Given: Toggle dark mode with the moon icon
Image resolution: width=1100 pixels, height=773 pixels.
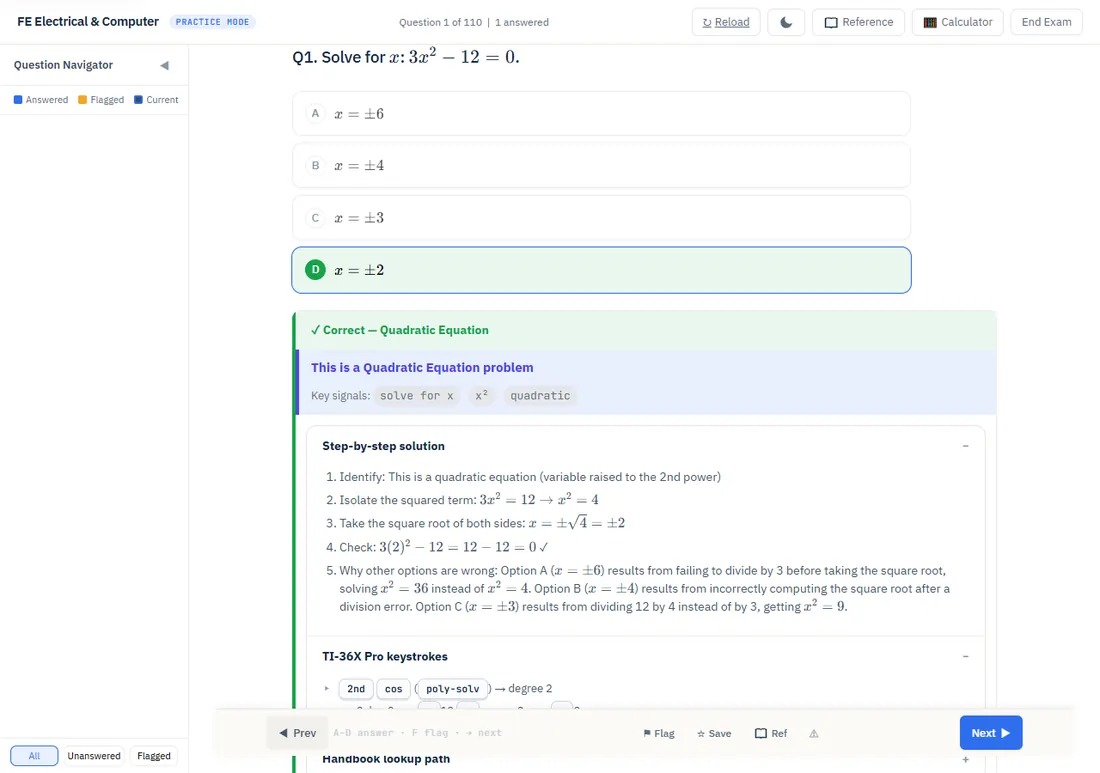Looking at the screenshot, I should click(x=786, y=22).
